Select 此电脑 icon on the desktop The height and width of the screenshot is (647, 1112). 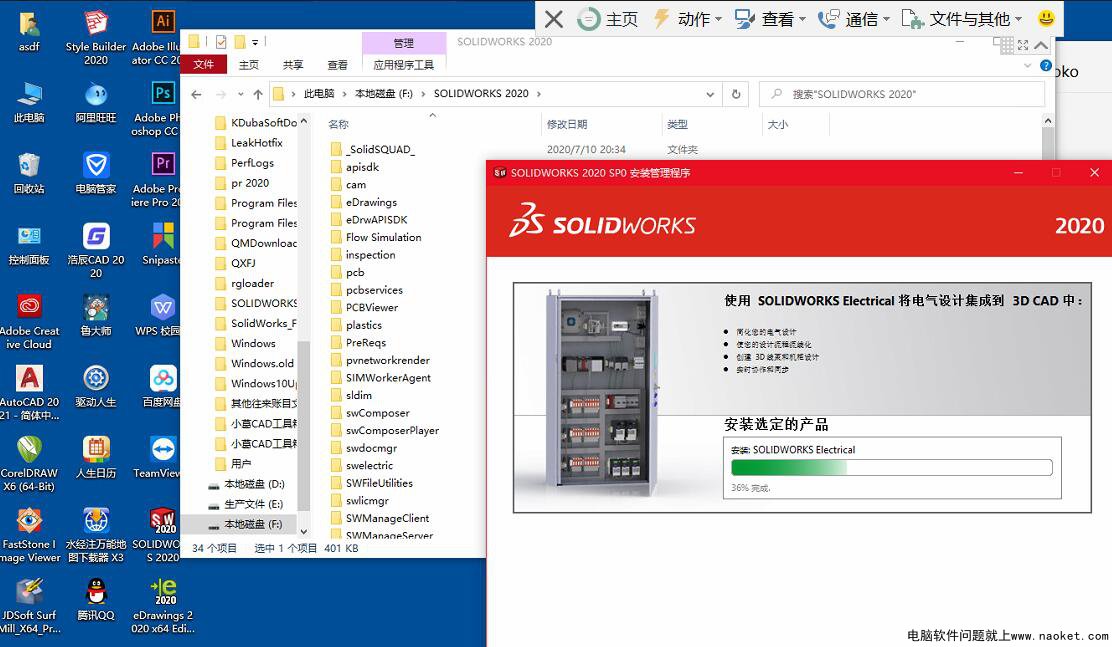pos(29,102)
